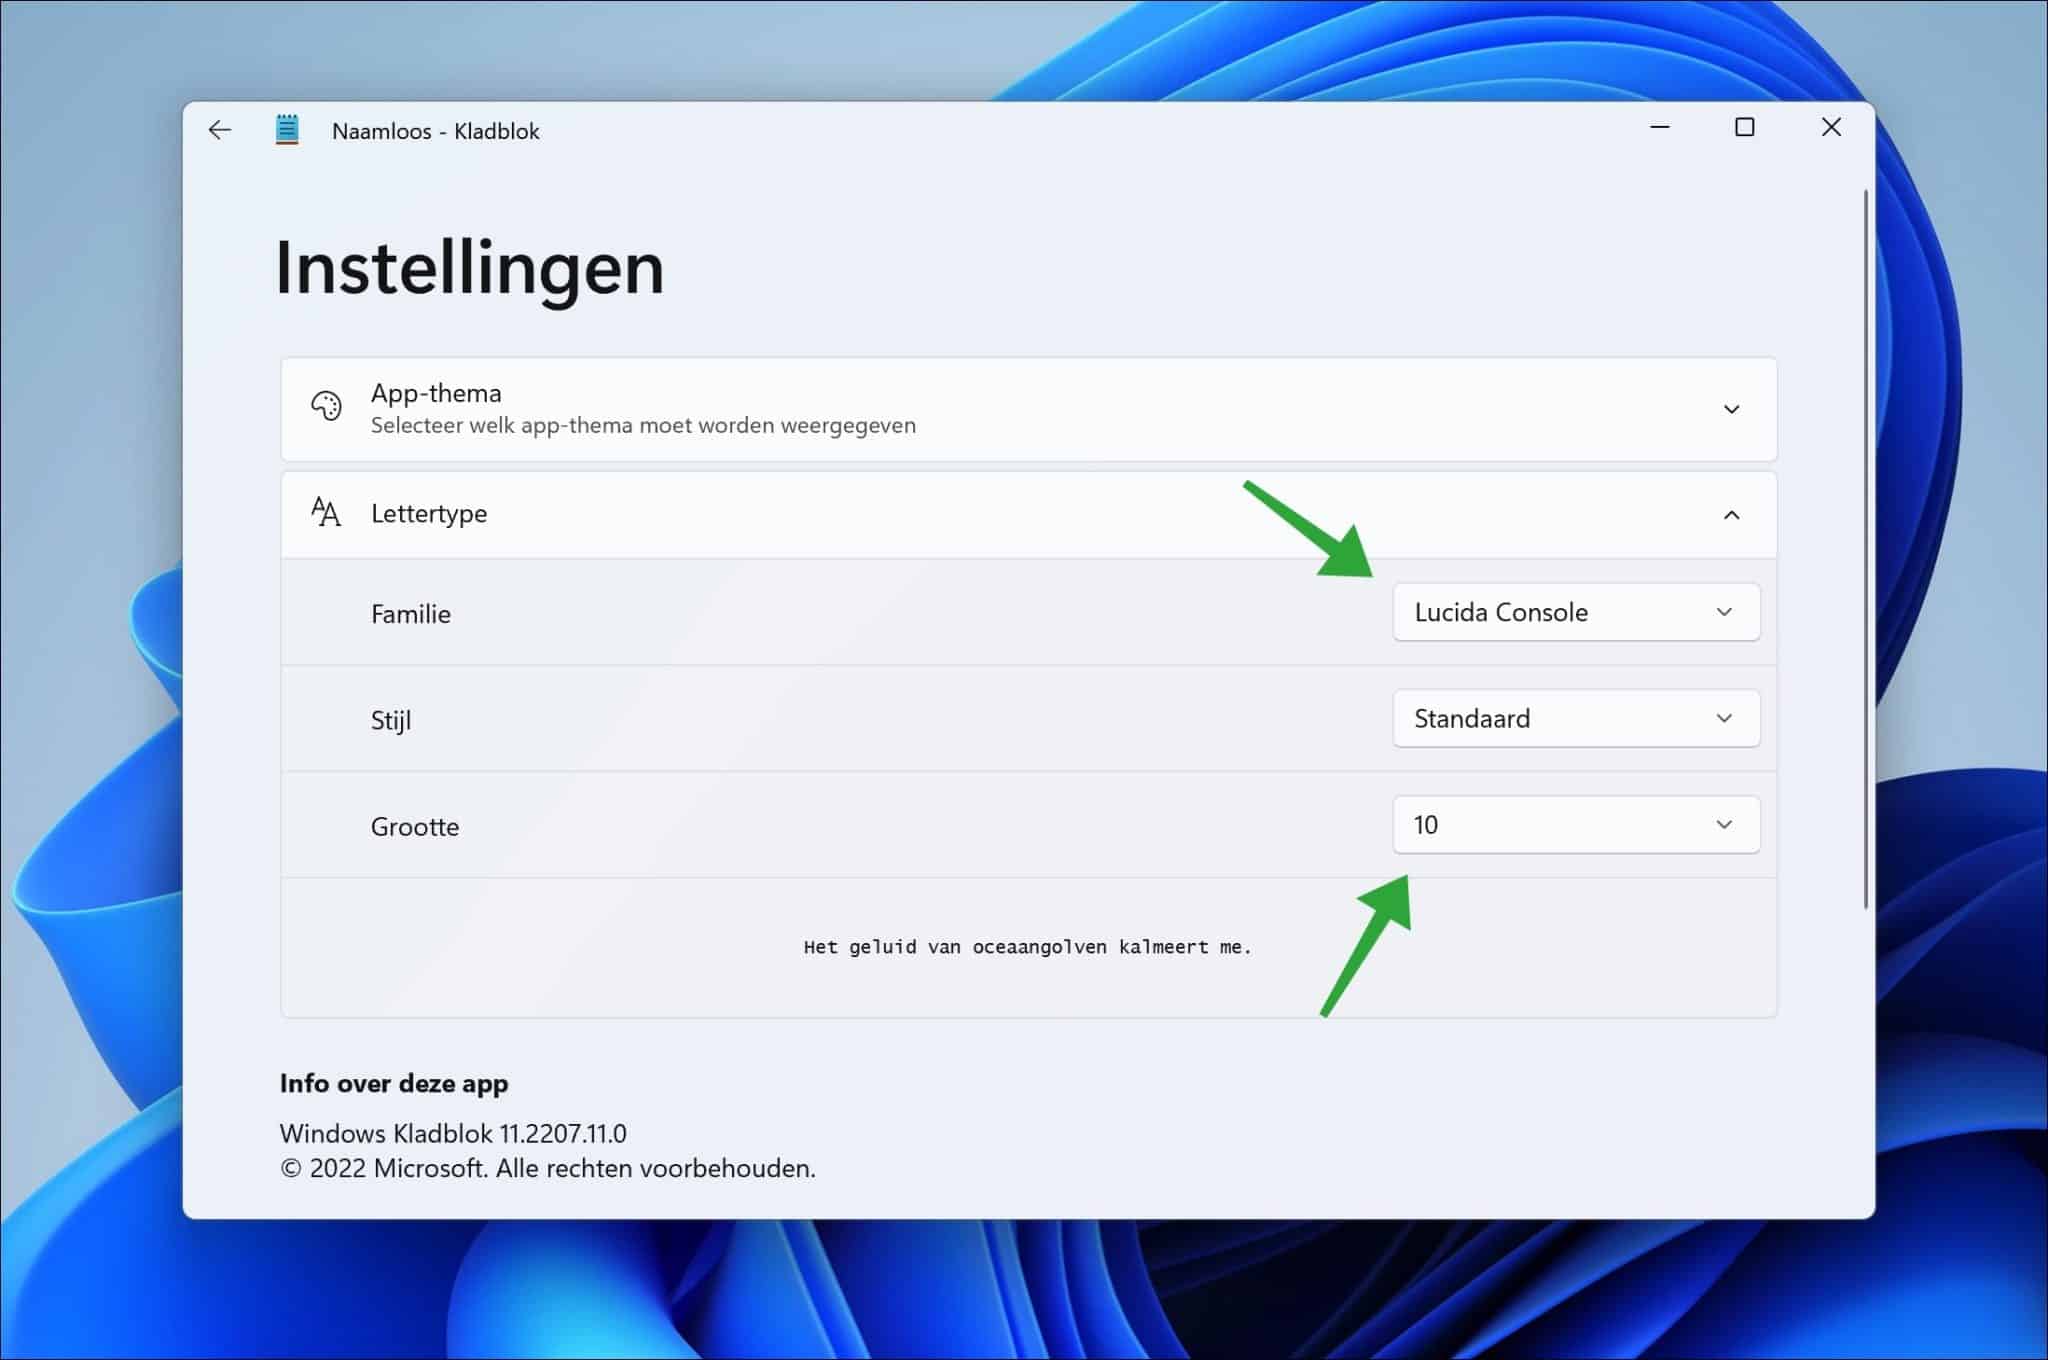Click the Windows Kladblok 11.2207.11.0 version text
The image size is (2048, 1360).
click(453, 1133)
